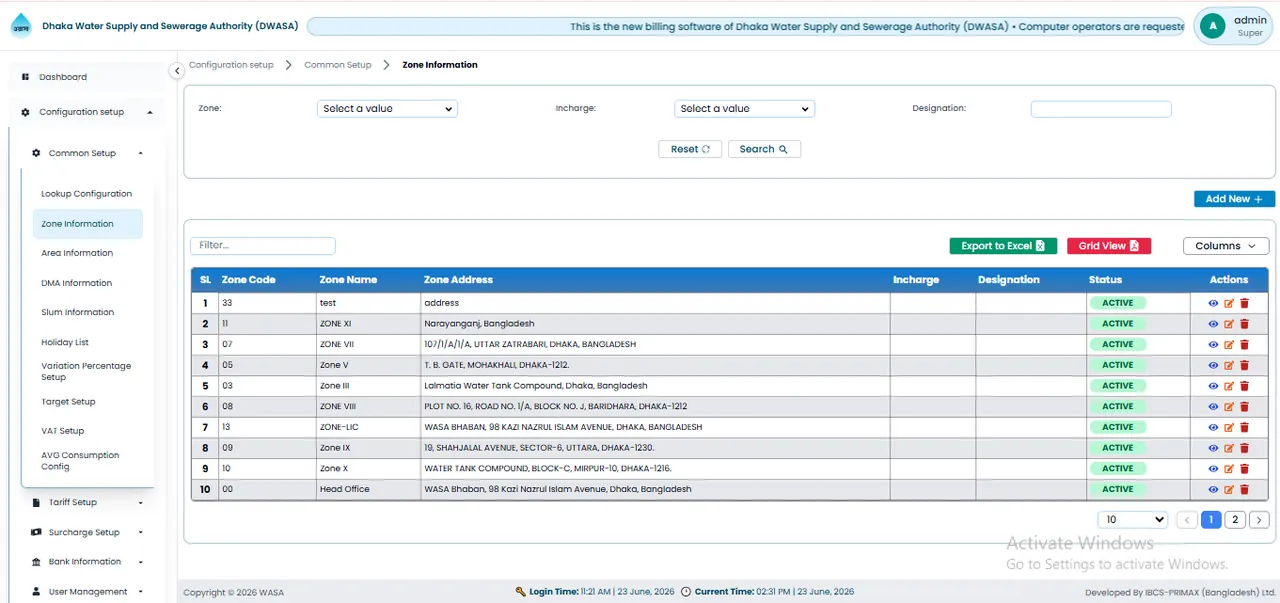Collapse Configuration setup menu
Image resolution: width=1280 pixels, height=603 pixels.
pyautogui.click(x=86, y=112)
